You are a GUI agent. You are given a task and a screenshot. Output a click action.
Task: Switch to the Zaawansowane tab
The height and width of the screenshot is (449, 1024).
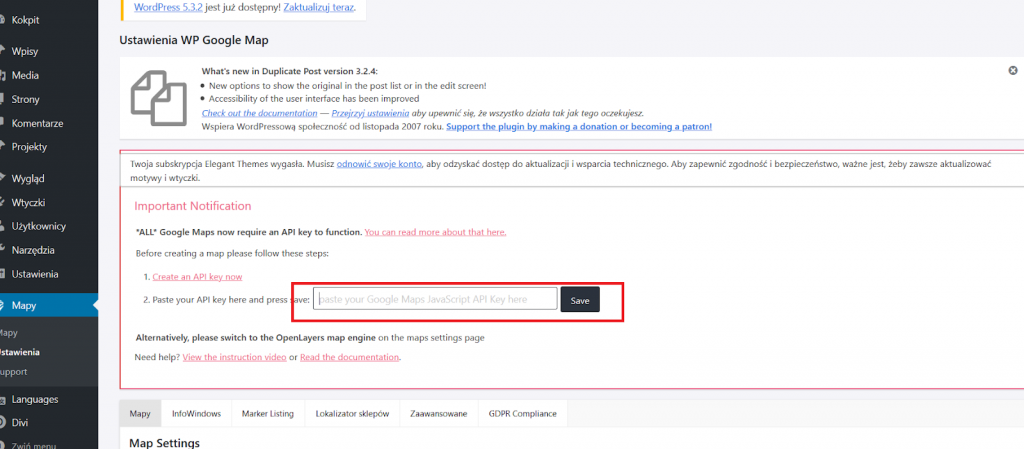click(438, 414)
